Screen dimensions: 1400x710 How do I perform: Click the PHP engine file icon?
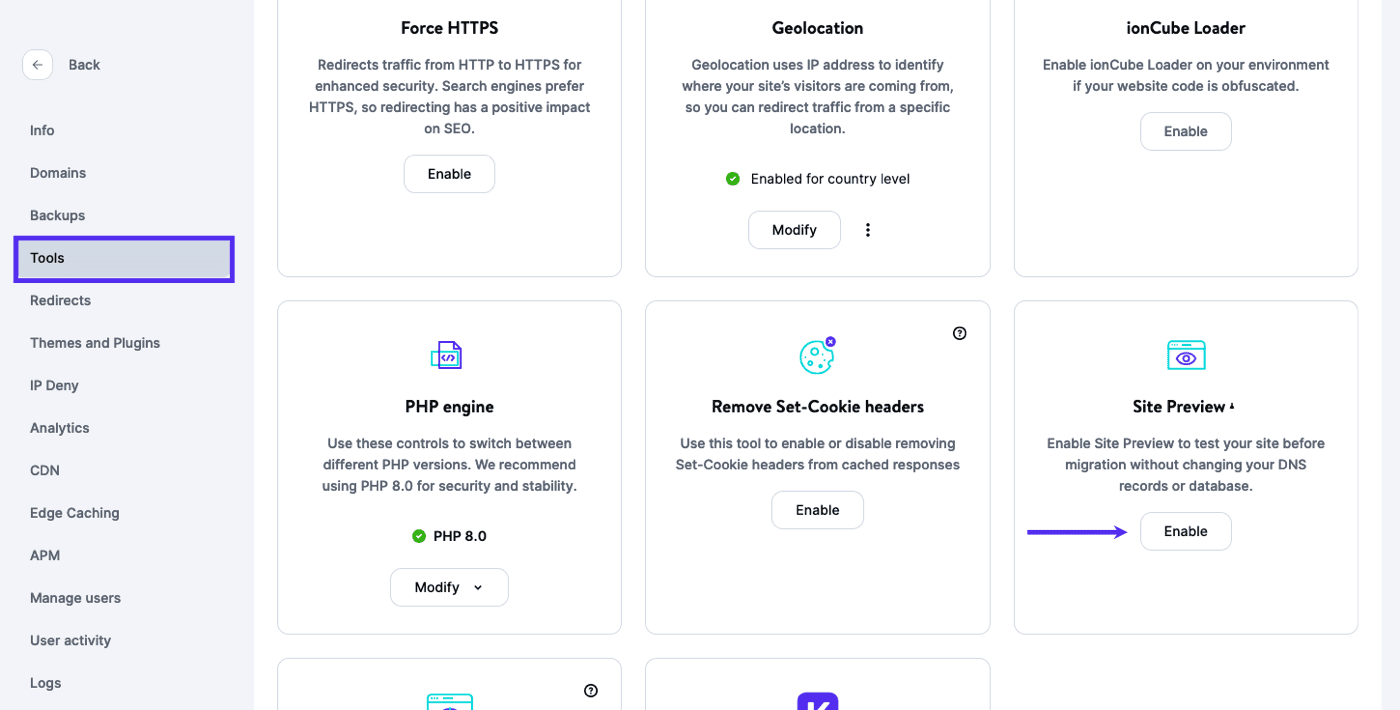click(447, 354)
